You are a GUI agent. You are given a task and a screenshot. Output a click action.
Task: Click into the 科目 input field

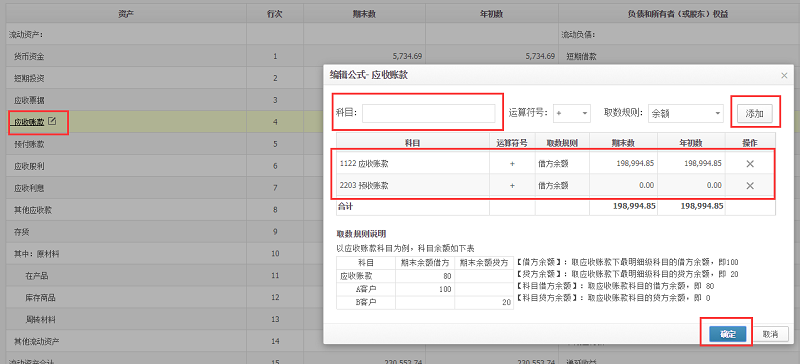point(429,113)
